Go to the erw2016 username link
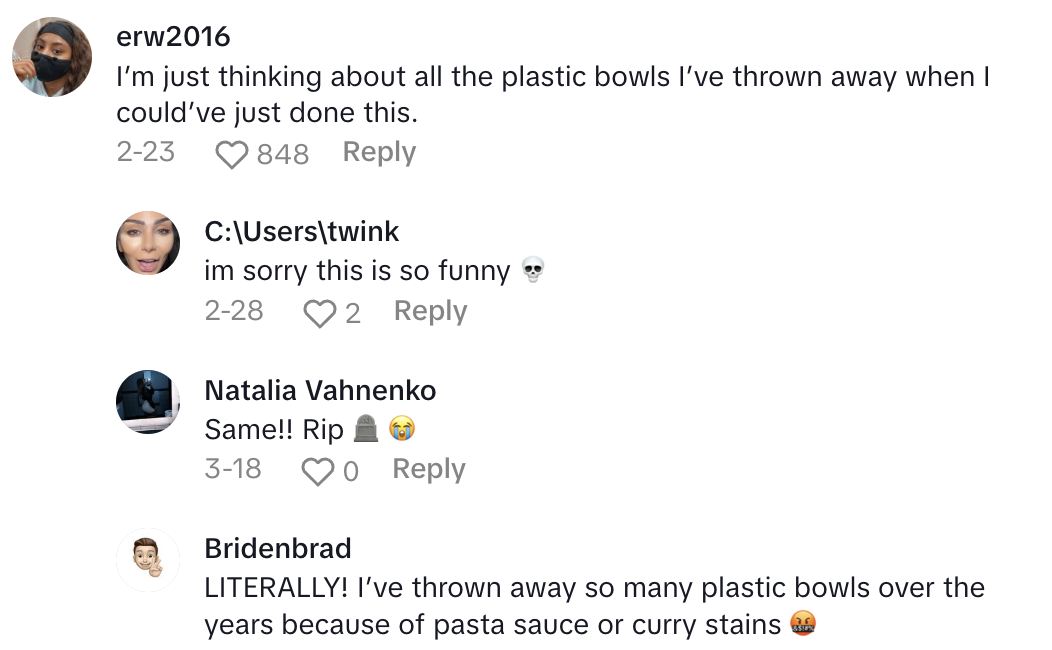 click(x=173, y=37)
